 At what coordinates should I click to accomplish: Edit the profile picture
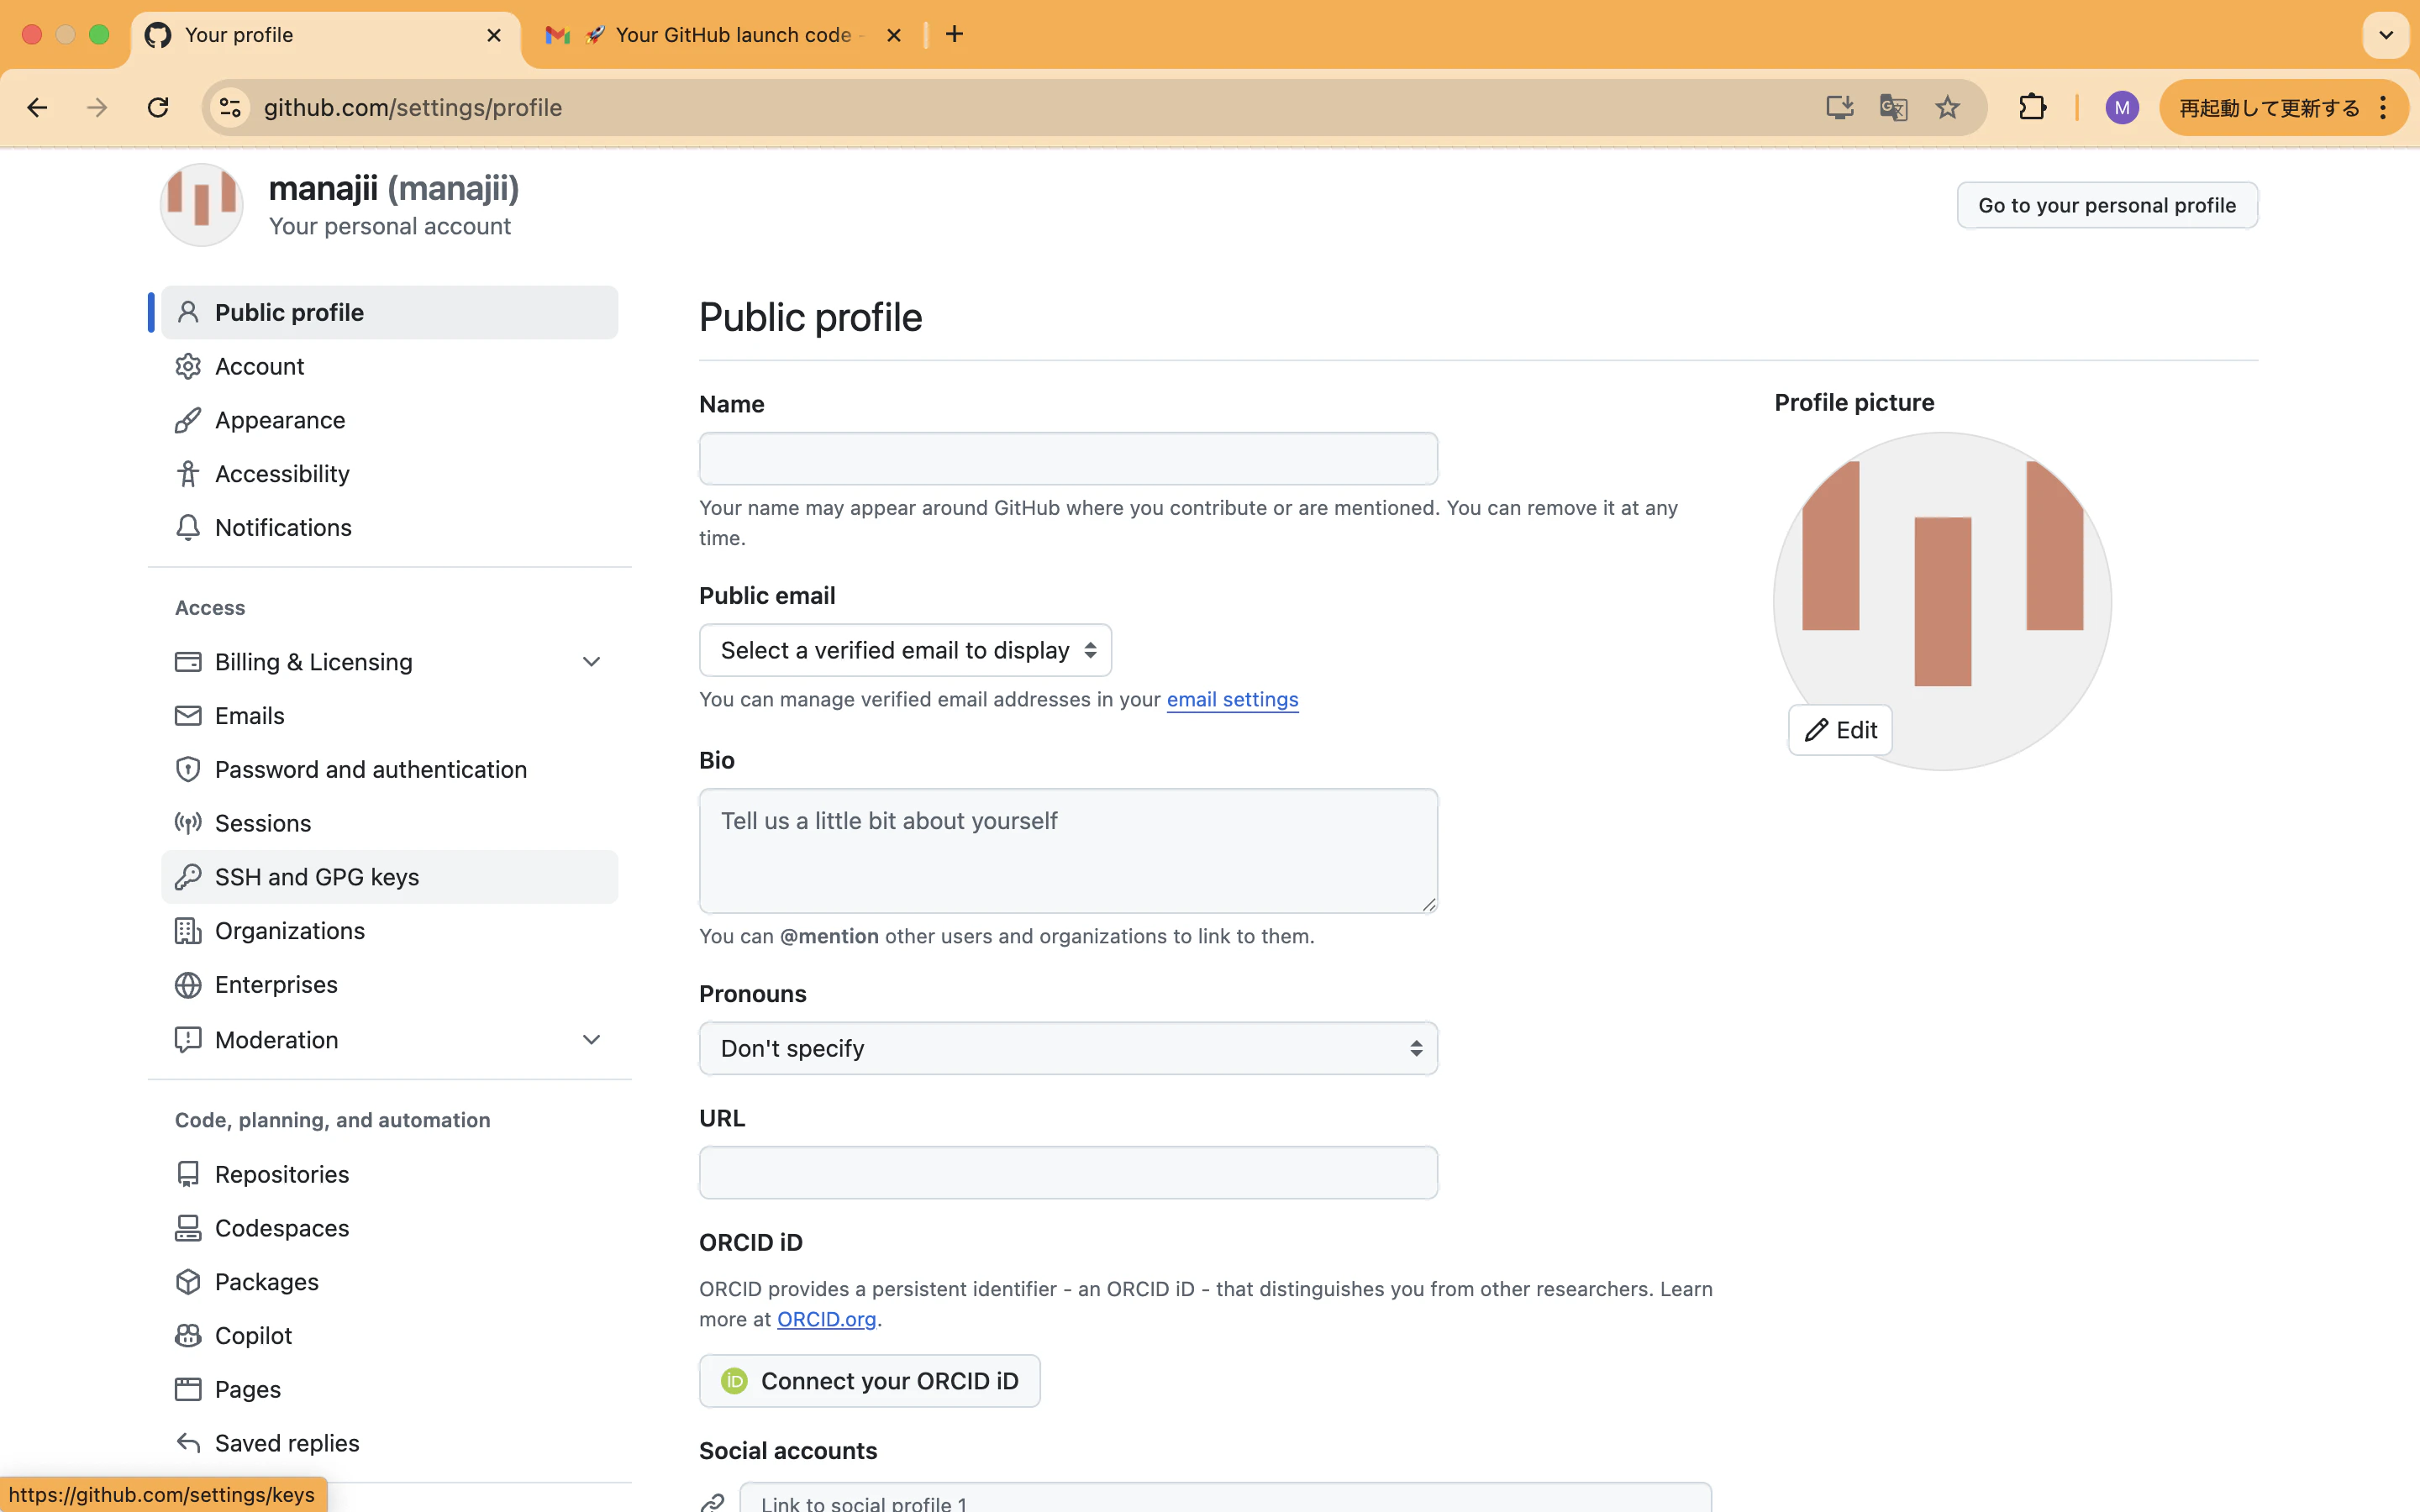coord(1840,731)
